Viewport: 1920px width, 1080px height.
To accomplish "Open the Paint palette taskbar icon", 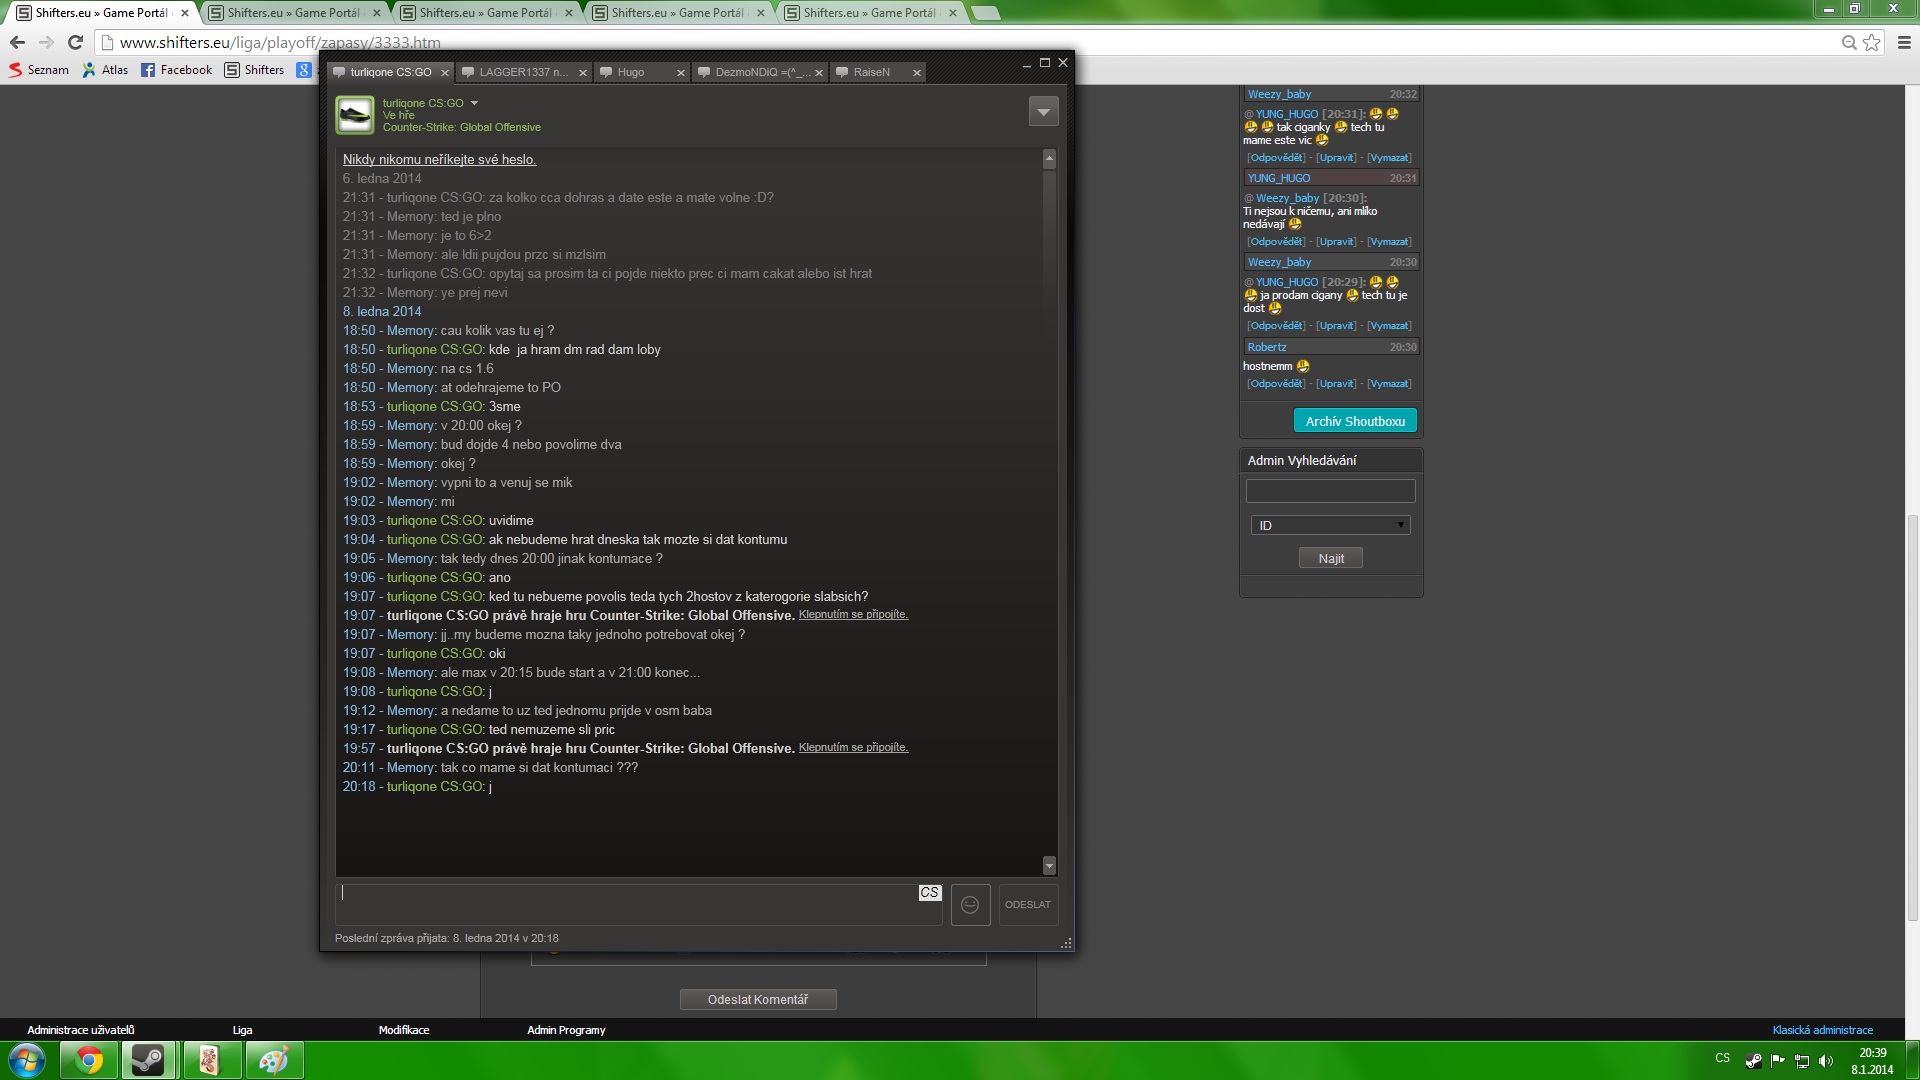I will (273, 1060).
